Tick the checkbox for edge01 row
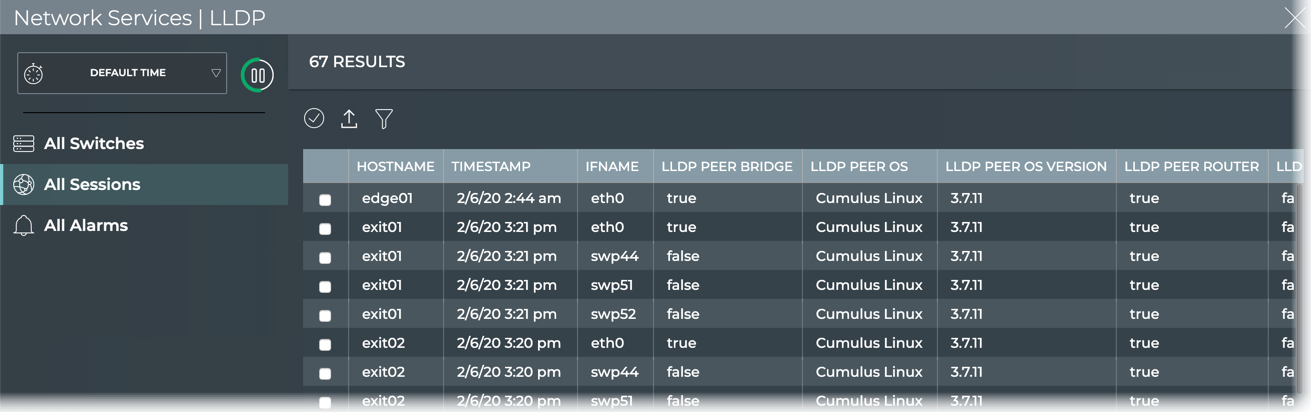The width and height of the screenshot is (1311, 412). 325,200
